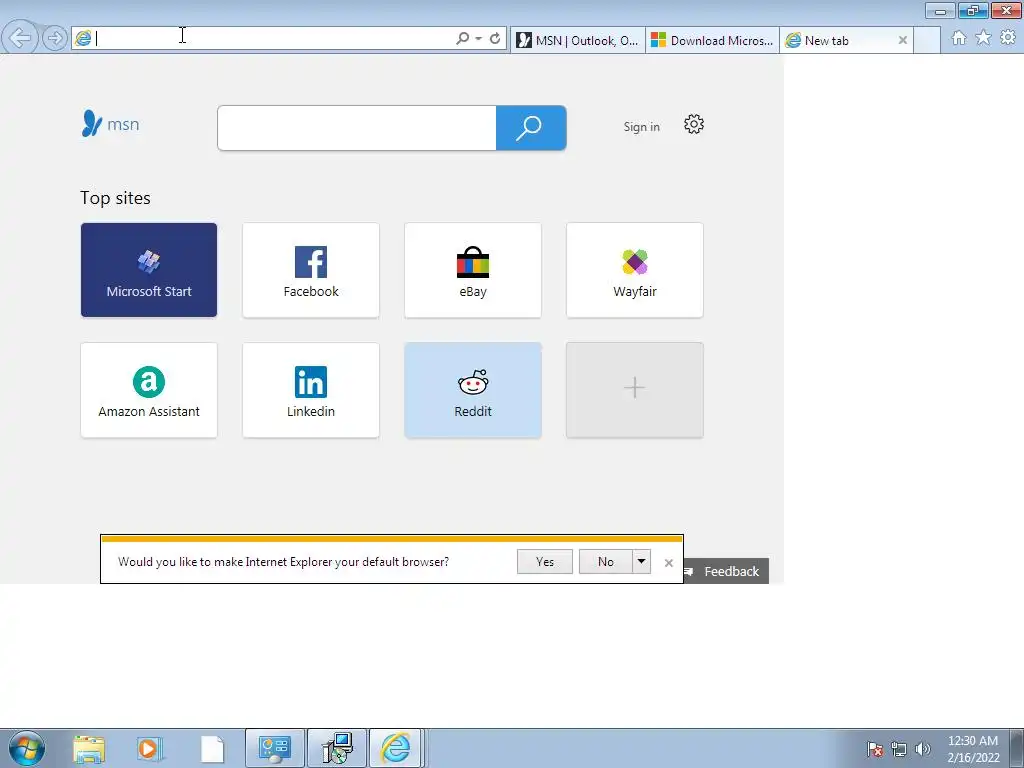
Task: Click the browser Forward arrow button
Action: coord(55,39)
